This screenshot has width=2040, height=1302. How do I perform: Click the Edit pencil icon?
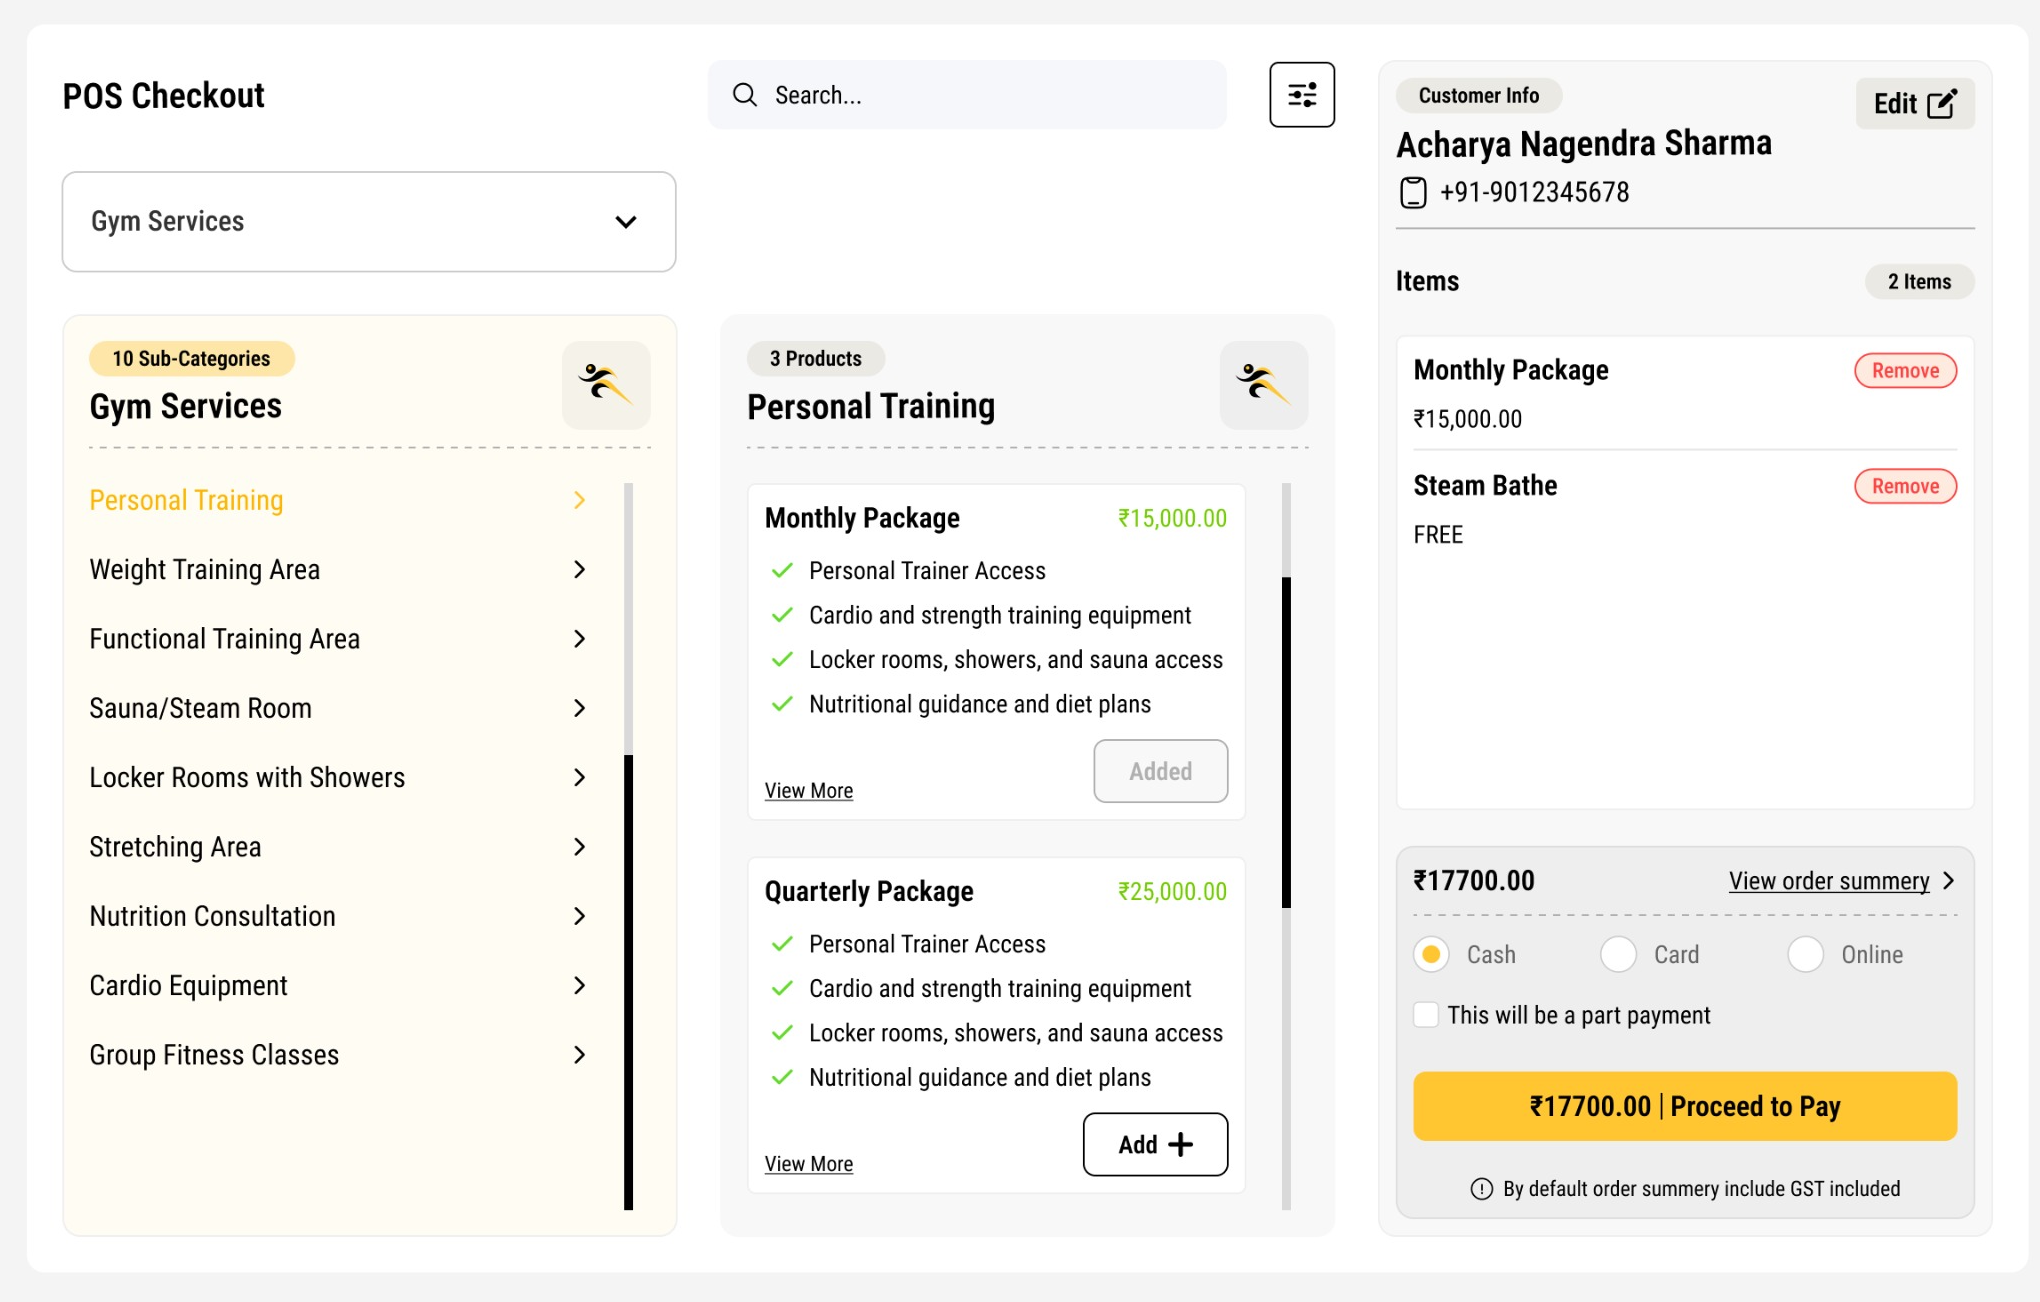[1941, 104]
